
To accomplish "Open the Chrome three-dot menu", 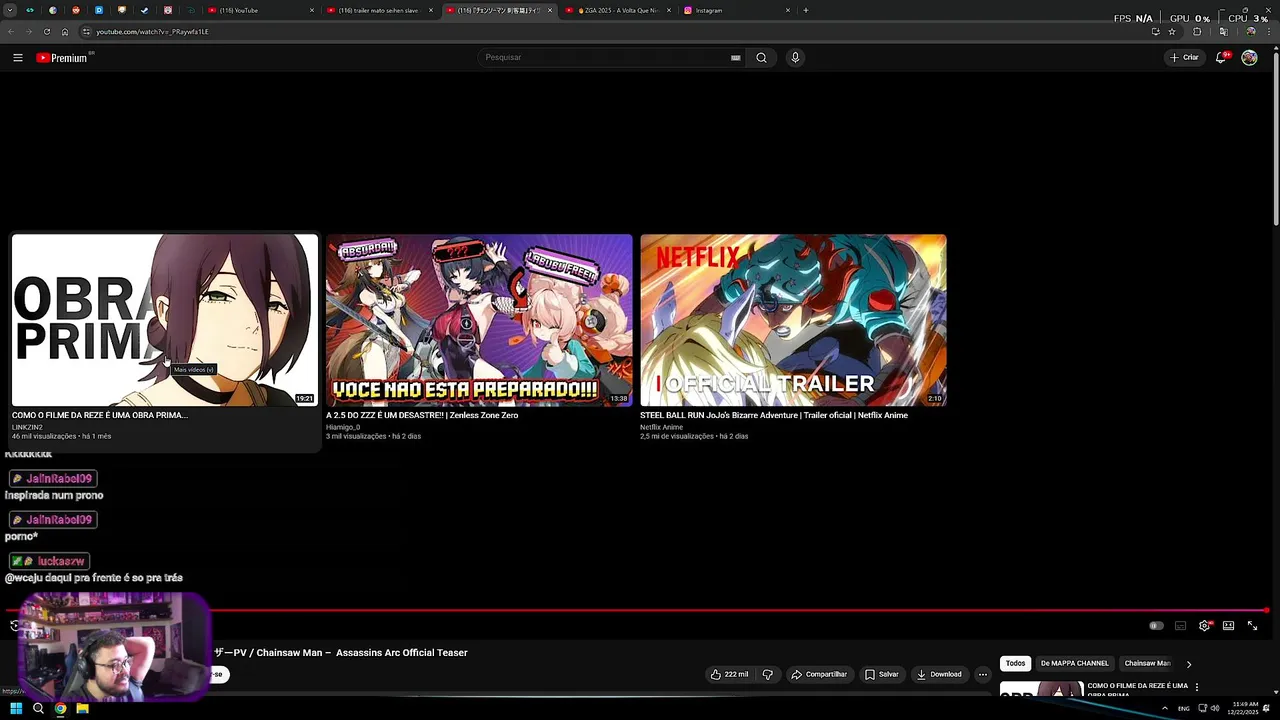I will pos(1268,32).
